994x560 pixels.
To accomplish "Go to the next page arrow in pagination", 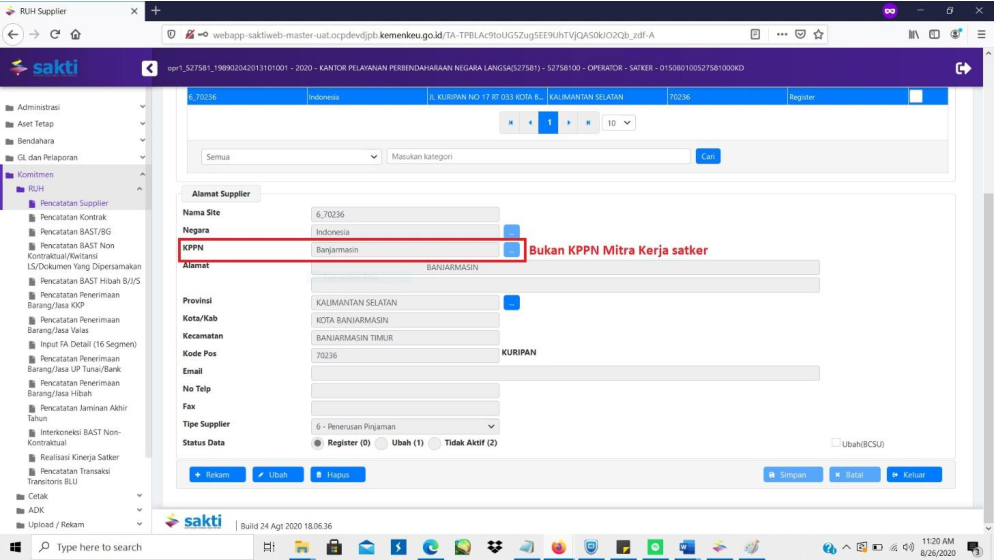I will point(568,122).
